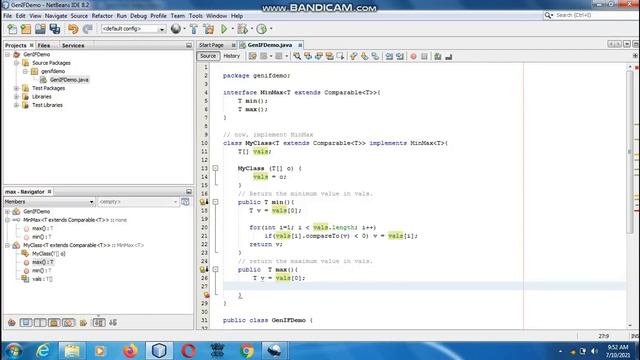Image resolution: width=640 pixels, height=360 pixels.
Task: Select vals : T[] in Navigator
Action: [x=42, y=279]
